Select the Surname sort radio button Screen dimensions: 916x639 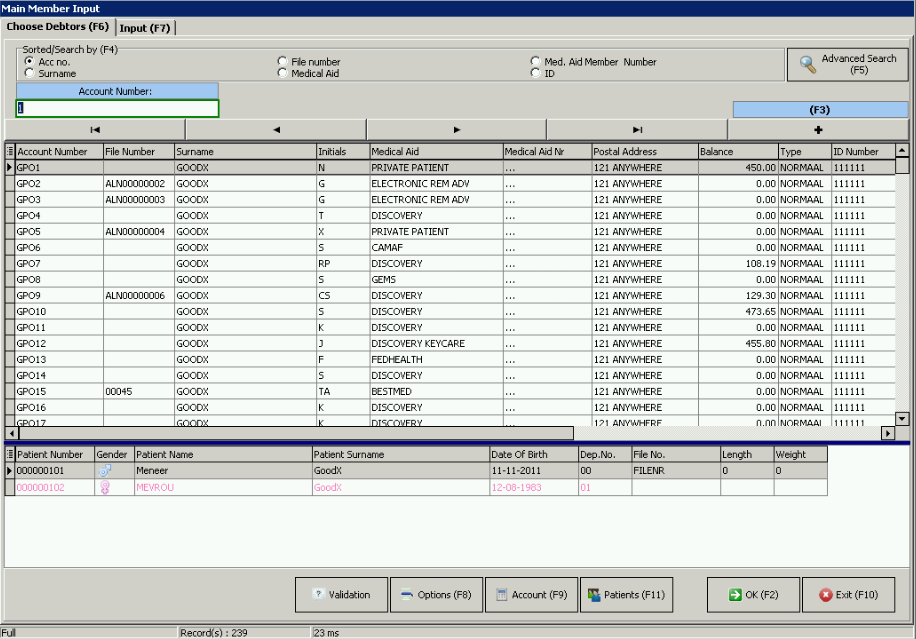[x=30, y=74]
